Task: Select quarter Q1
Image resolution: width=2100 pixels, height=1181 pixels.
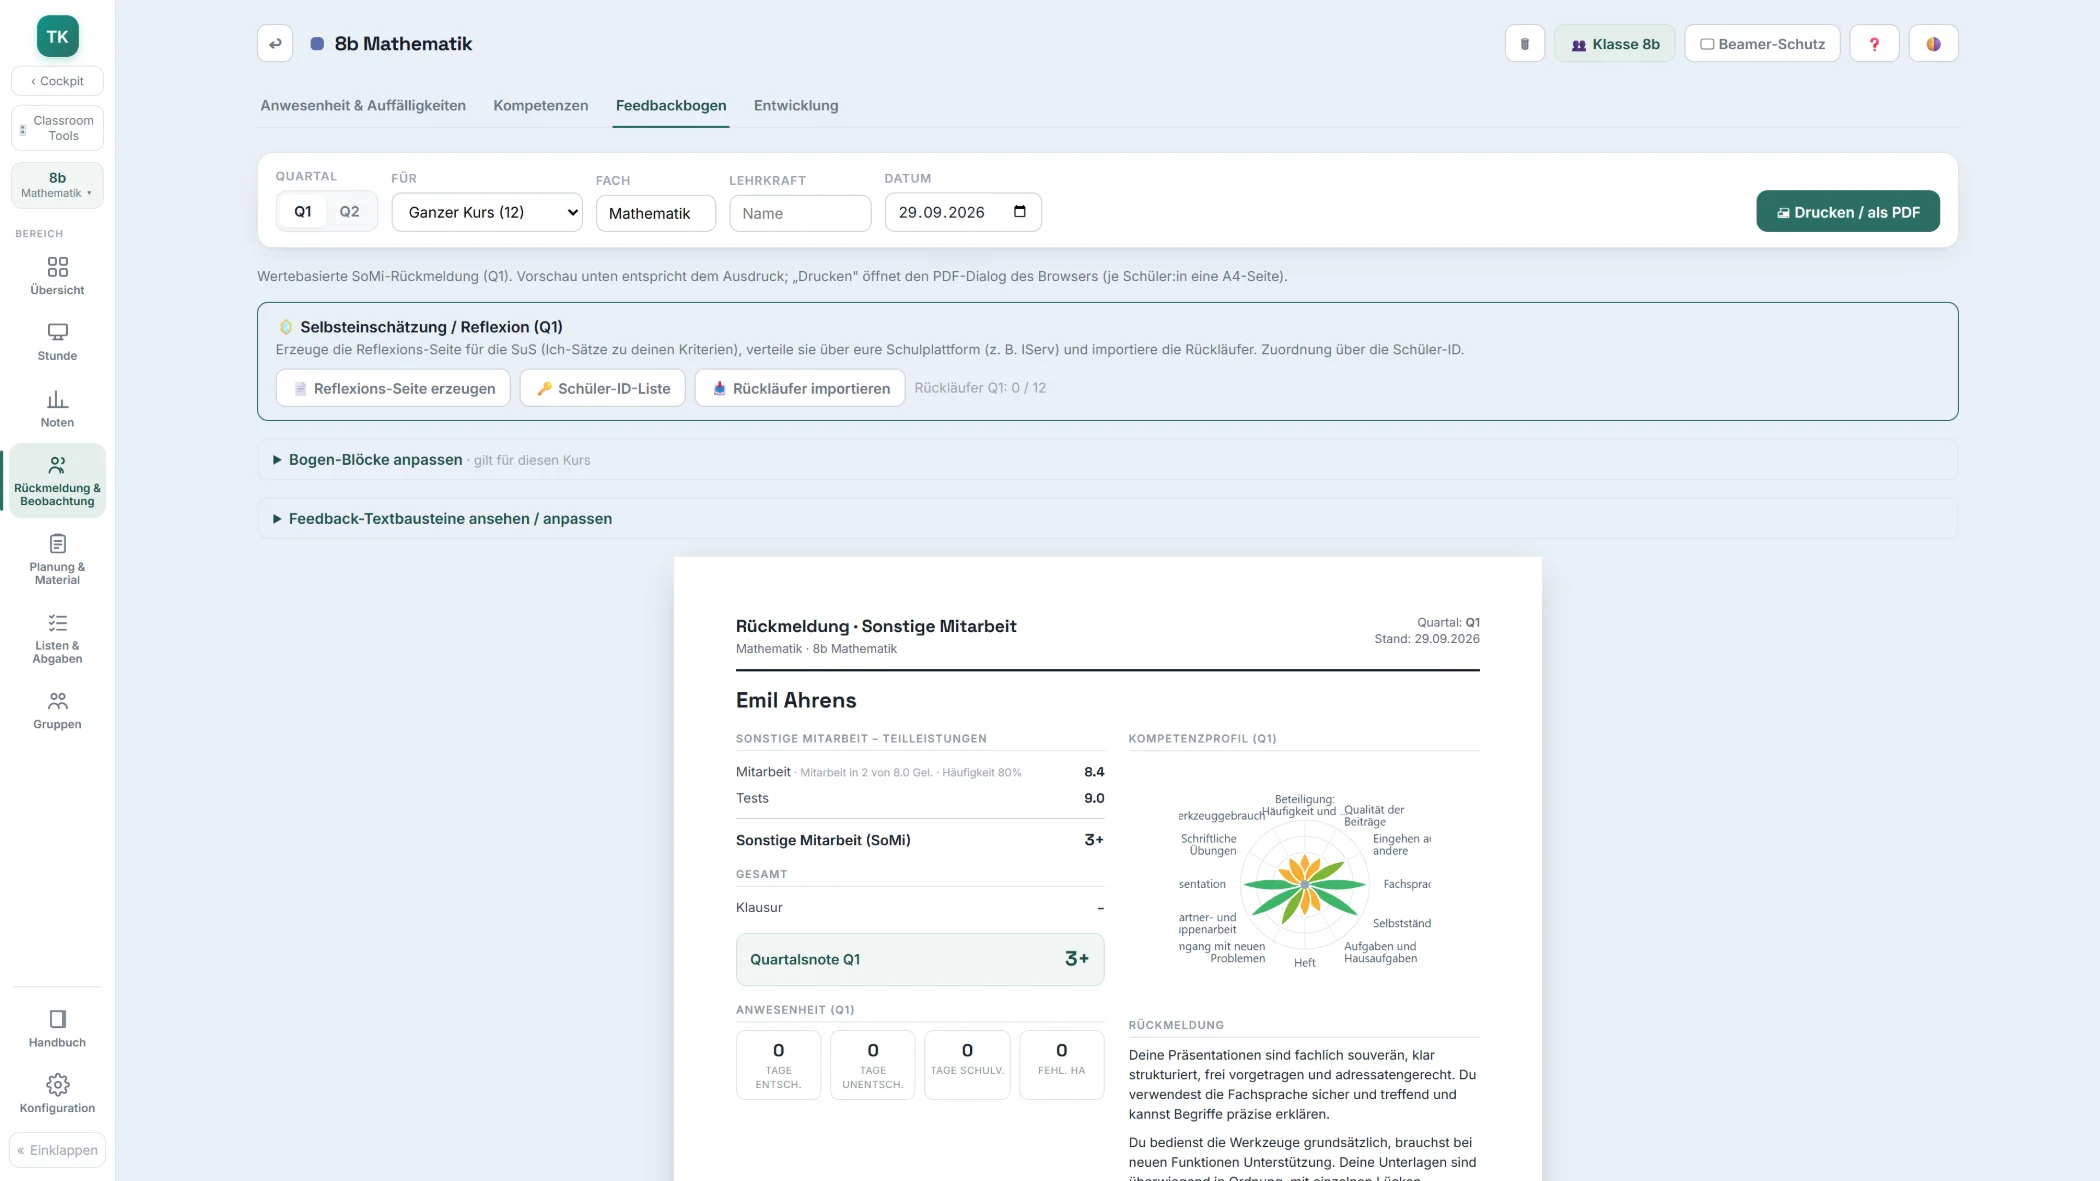Action: (x=303, y=212)
